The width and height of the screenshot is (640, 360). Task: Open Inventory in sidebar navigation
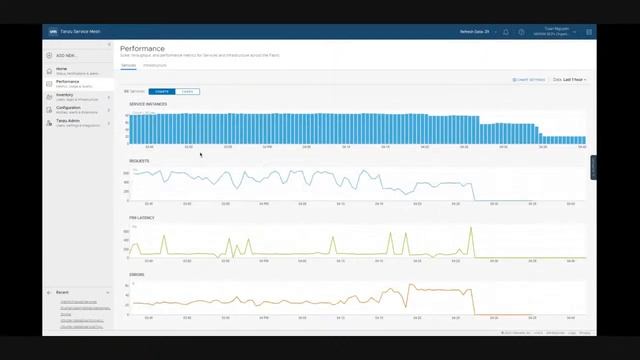78,97
